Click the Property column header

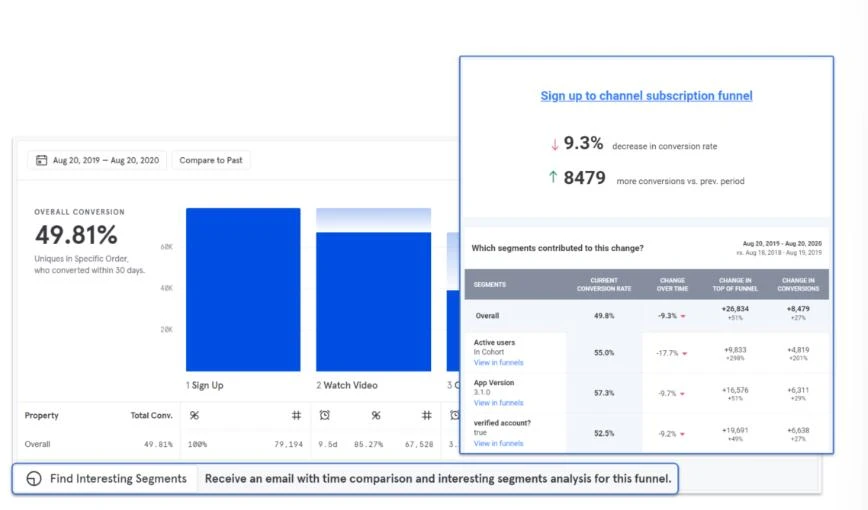[42, 416]
